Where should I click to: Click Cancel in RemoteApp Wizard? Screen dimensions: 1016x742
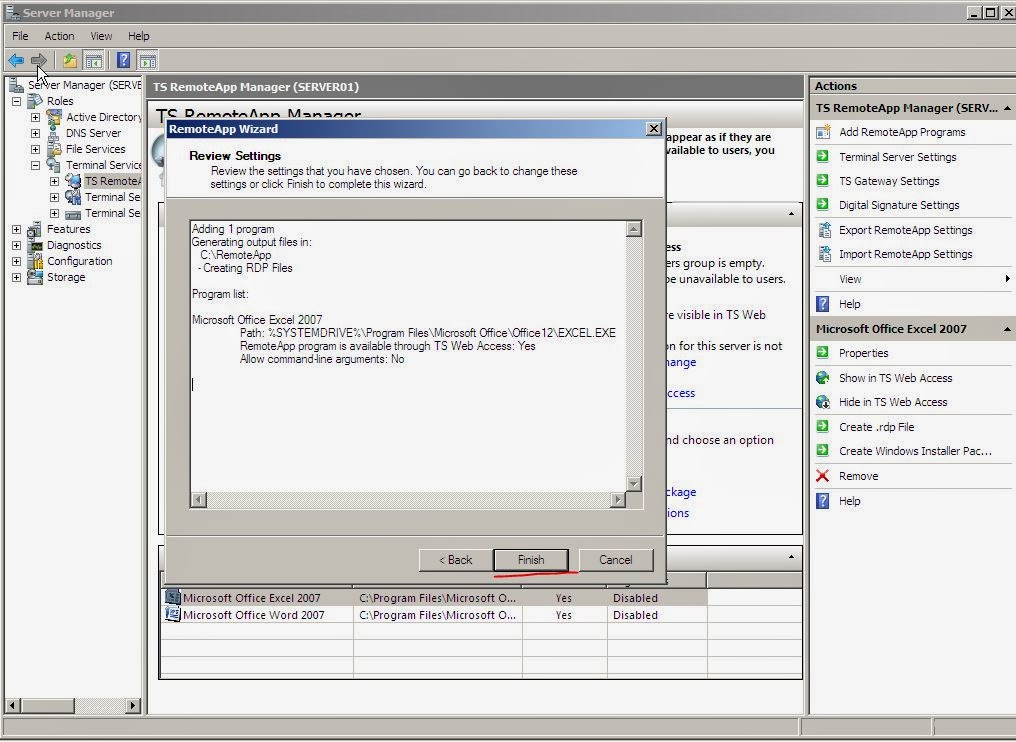point(616,560)
